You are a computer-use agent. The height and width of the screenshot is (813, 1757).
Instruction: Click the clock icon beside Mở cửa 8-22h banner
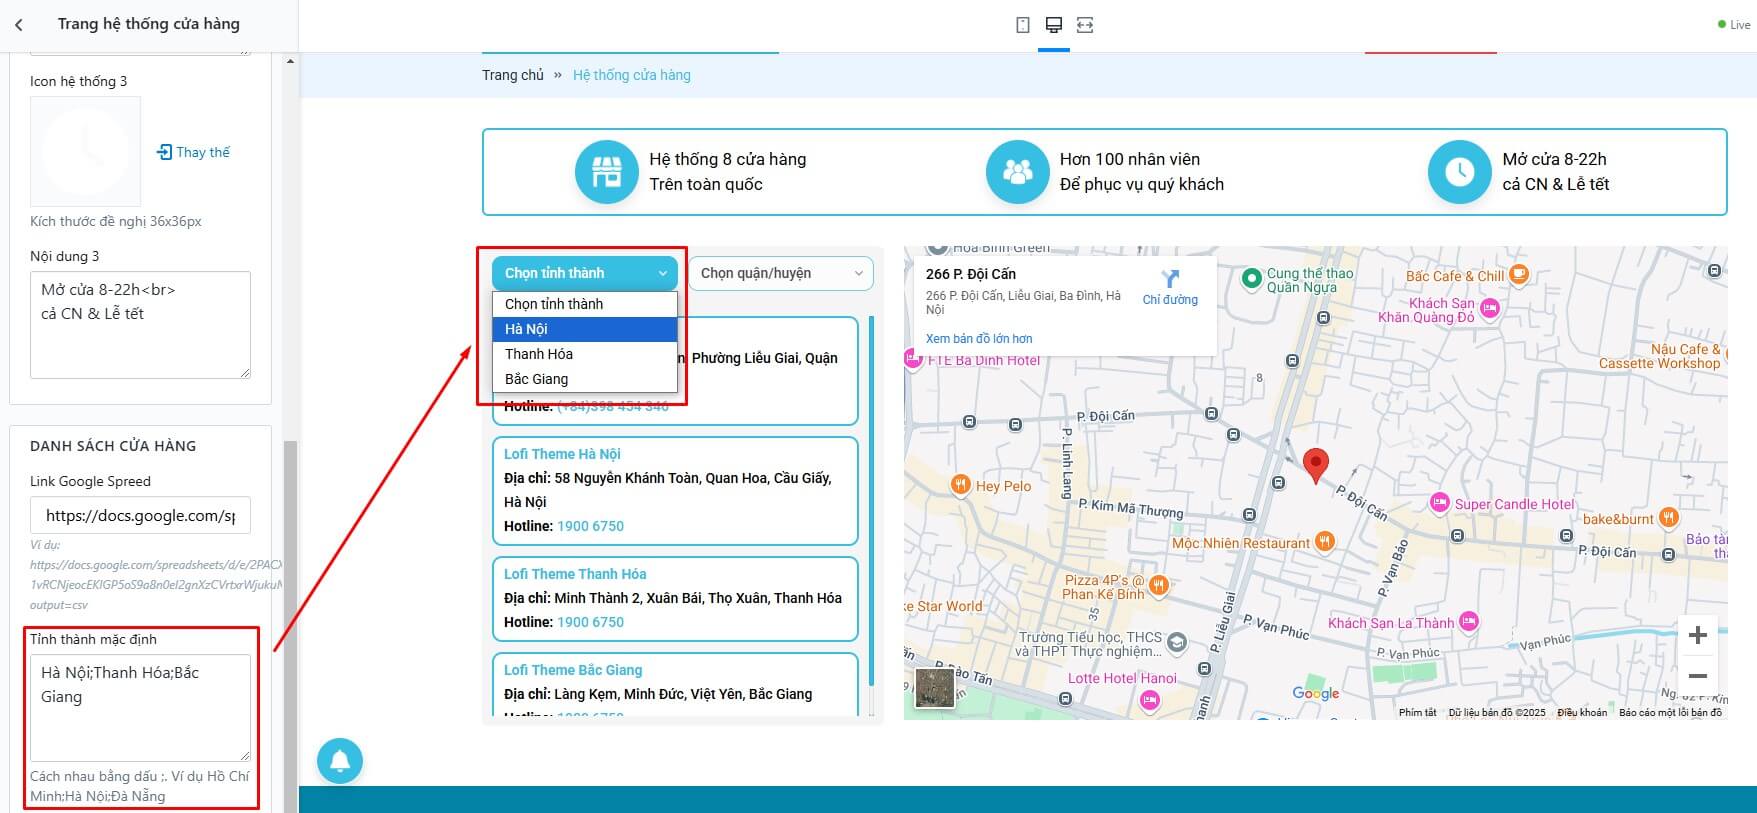1459,172
